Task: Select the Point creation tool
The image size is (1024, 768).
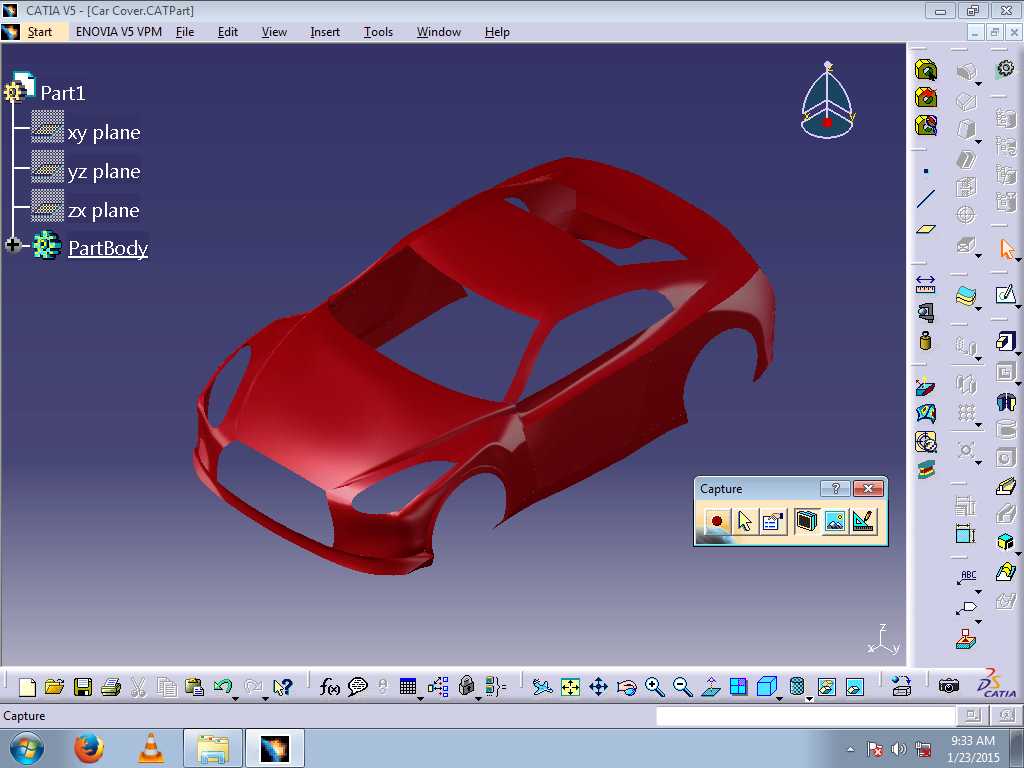Action: 925,171
